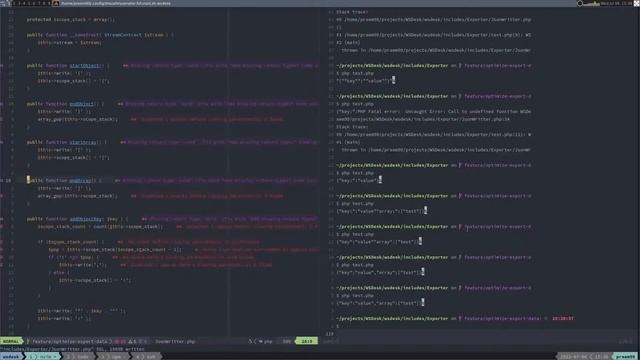Click the array_pop line inside endObject

pyautogui.click(x=78, y=119)
